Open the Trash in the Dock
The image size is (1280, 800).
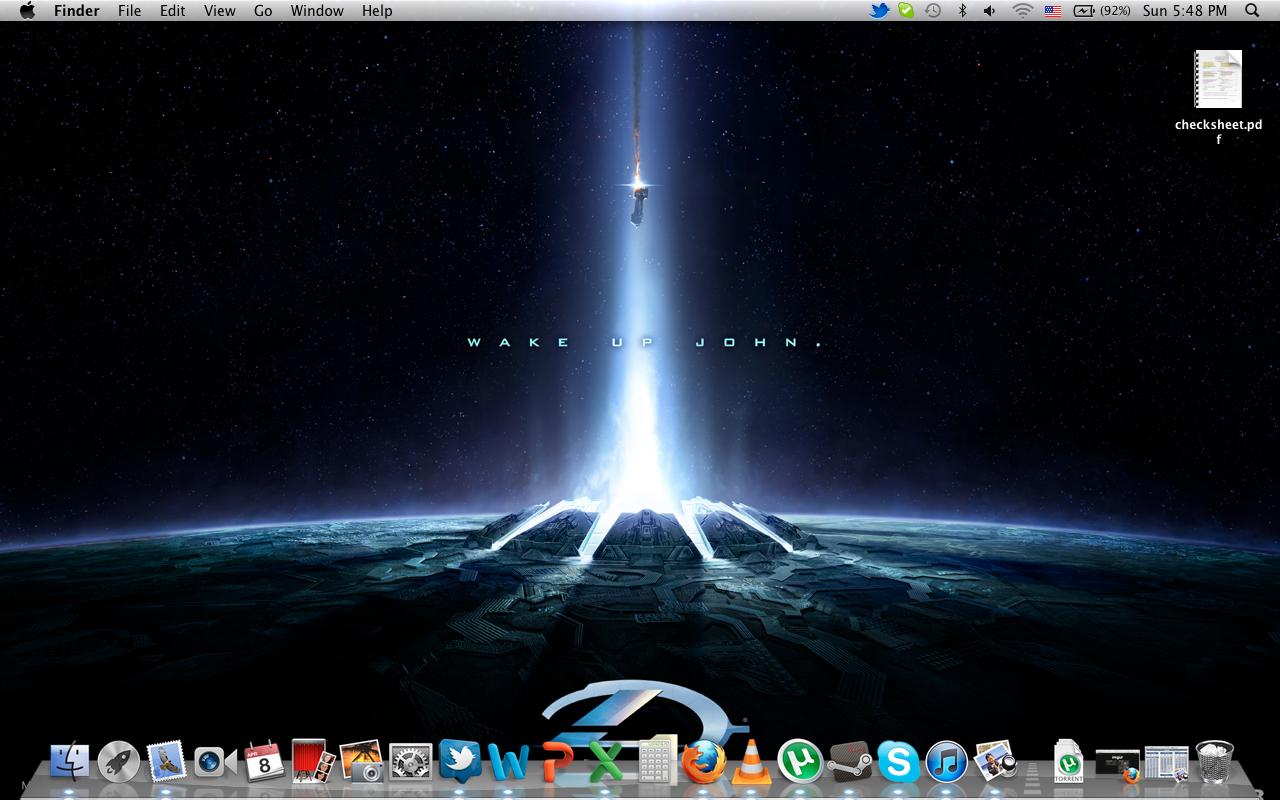click(1215, 762)
